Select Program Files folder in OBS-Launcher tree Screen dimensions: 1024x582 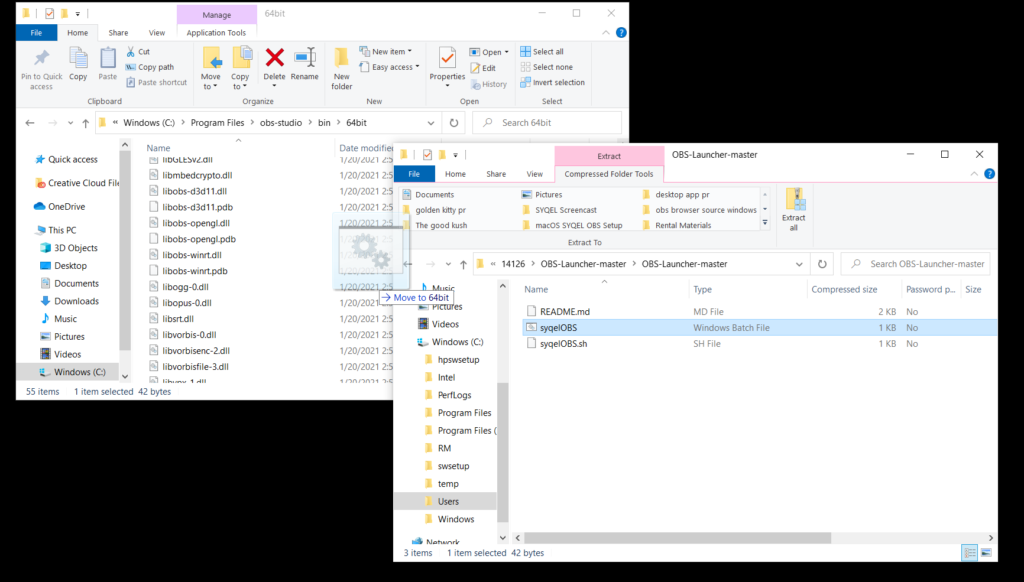pyautogui.click(x=457, y=413)
